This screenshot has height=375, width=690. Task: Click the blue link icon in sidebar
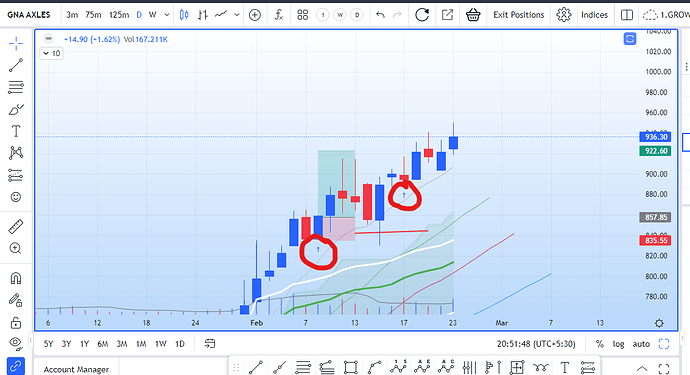[x=16, y=366]
